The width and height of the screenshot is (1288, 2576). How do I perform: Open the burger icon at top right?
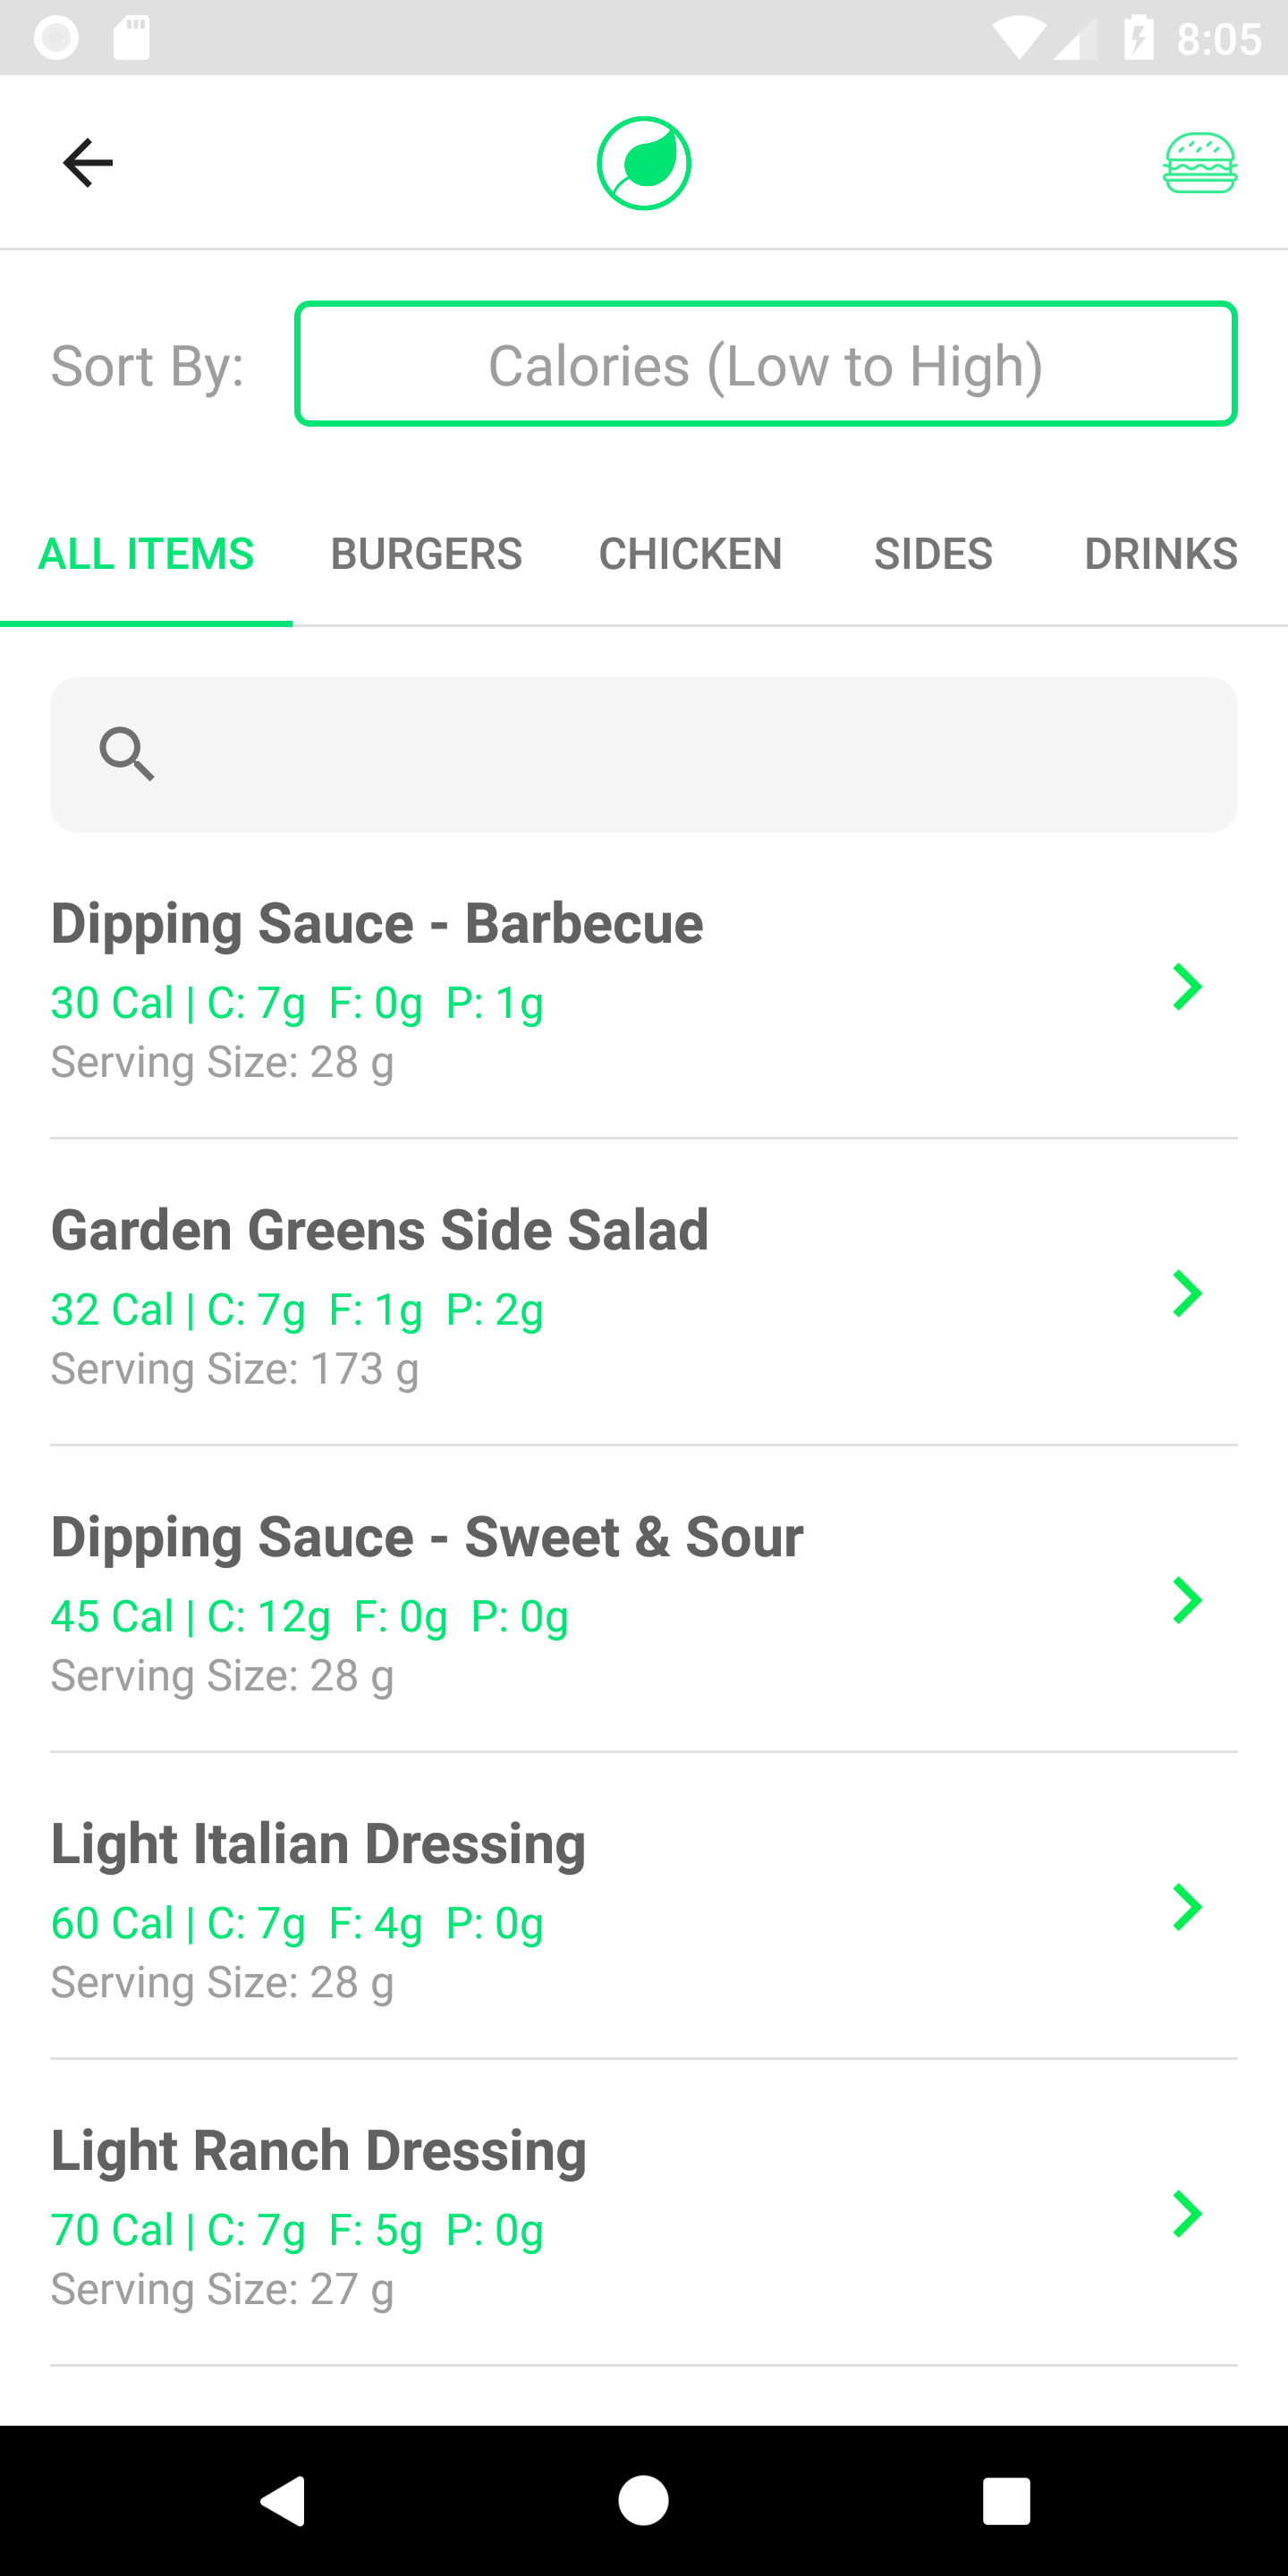point(1200,163)
